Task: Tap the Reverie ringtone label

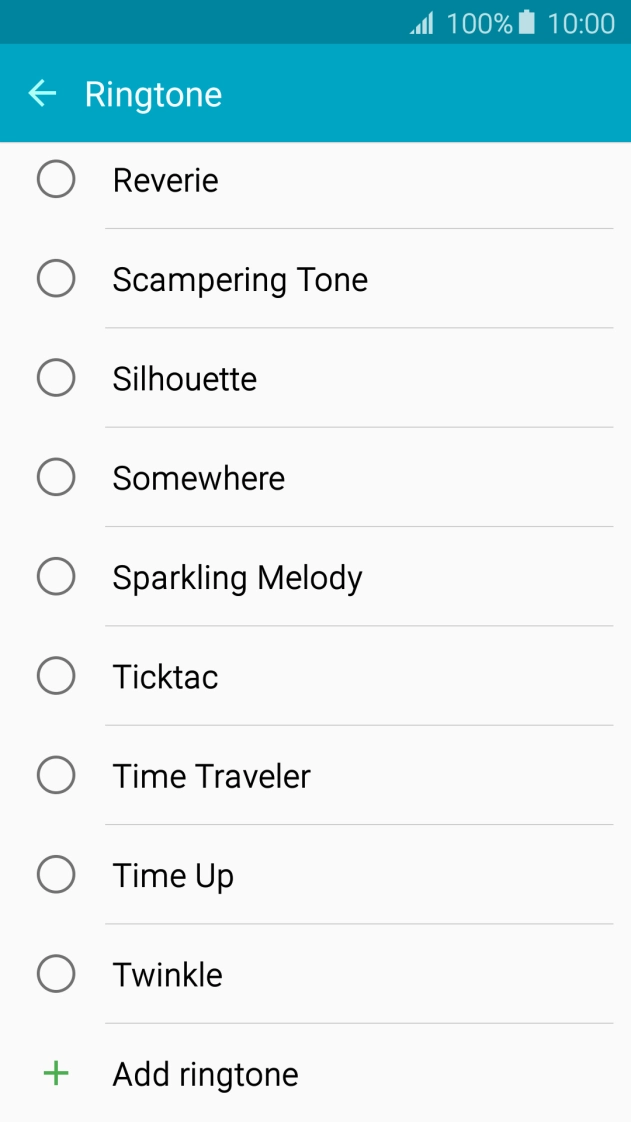Action: [165, 179]
